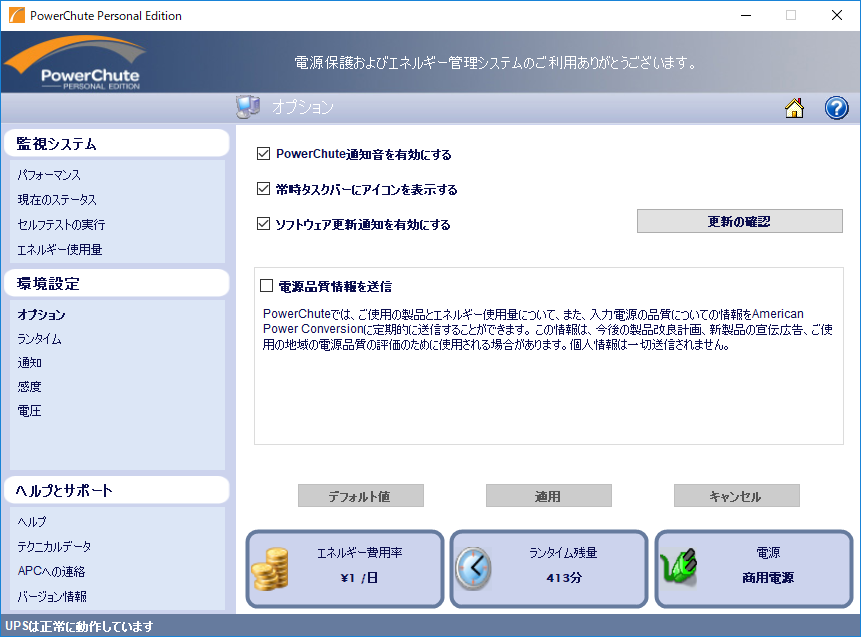The width and height of the screenshot is (861, 637).
Task: Click the computer monitor オプション header icon
Action: click(248, 107)
